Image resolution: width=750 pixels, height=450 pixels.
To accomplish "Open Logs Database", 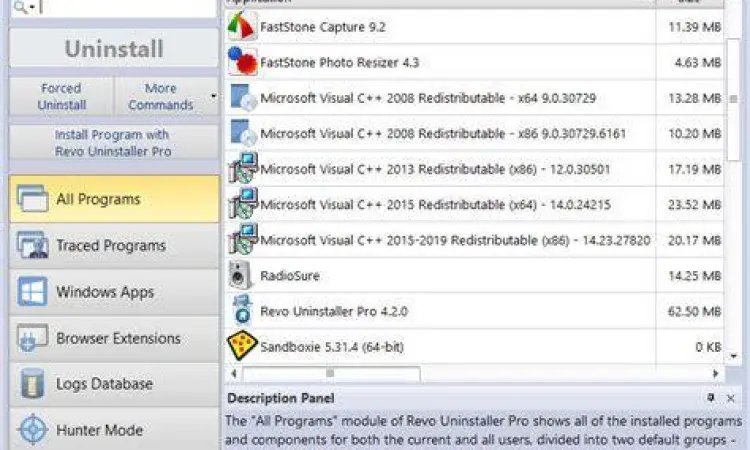I will pos(114,384).
